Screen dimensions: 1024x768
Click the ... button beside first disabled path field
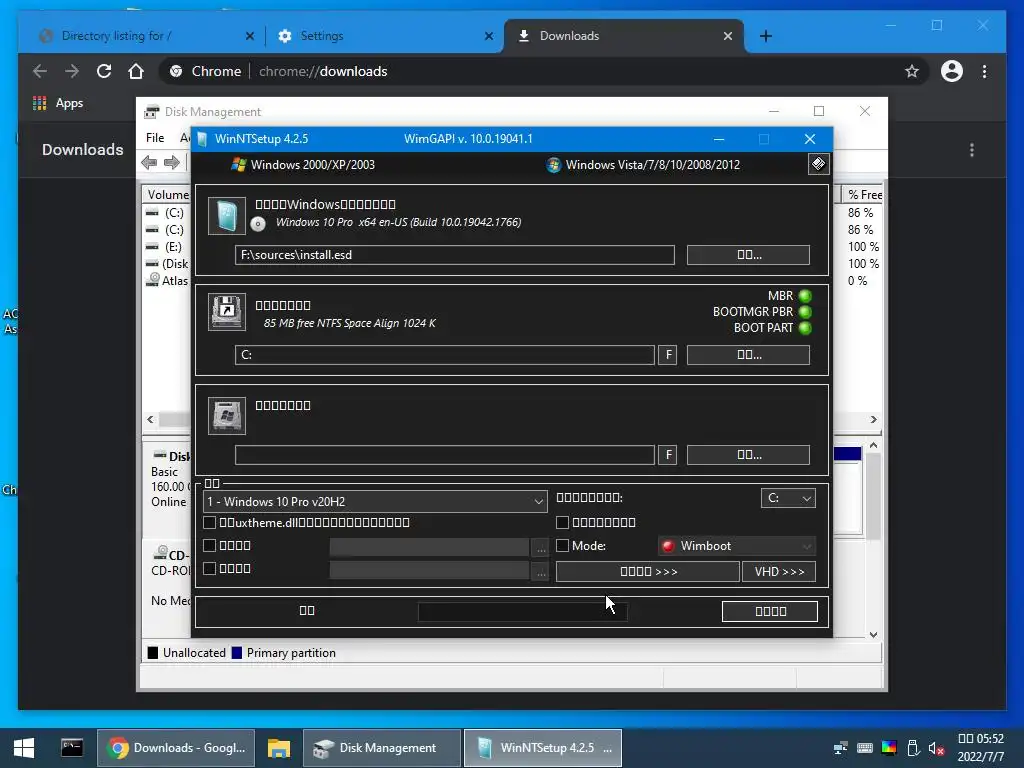[x=540, y=547]
